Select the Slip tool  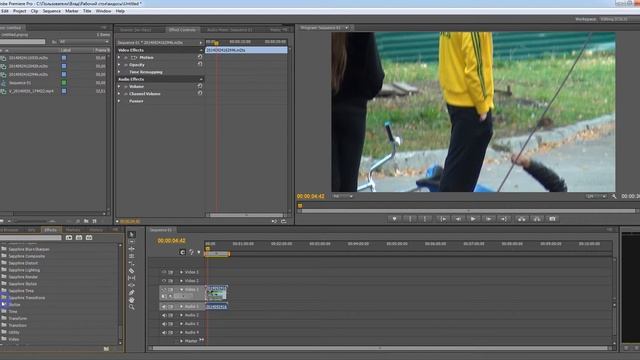pos(131,278)
